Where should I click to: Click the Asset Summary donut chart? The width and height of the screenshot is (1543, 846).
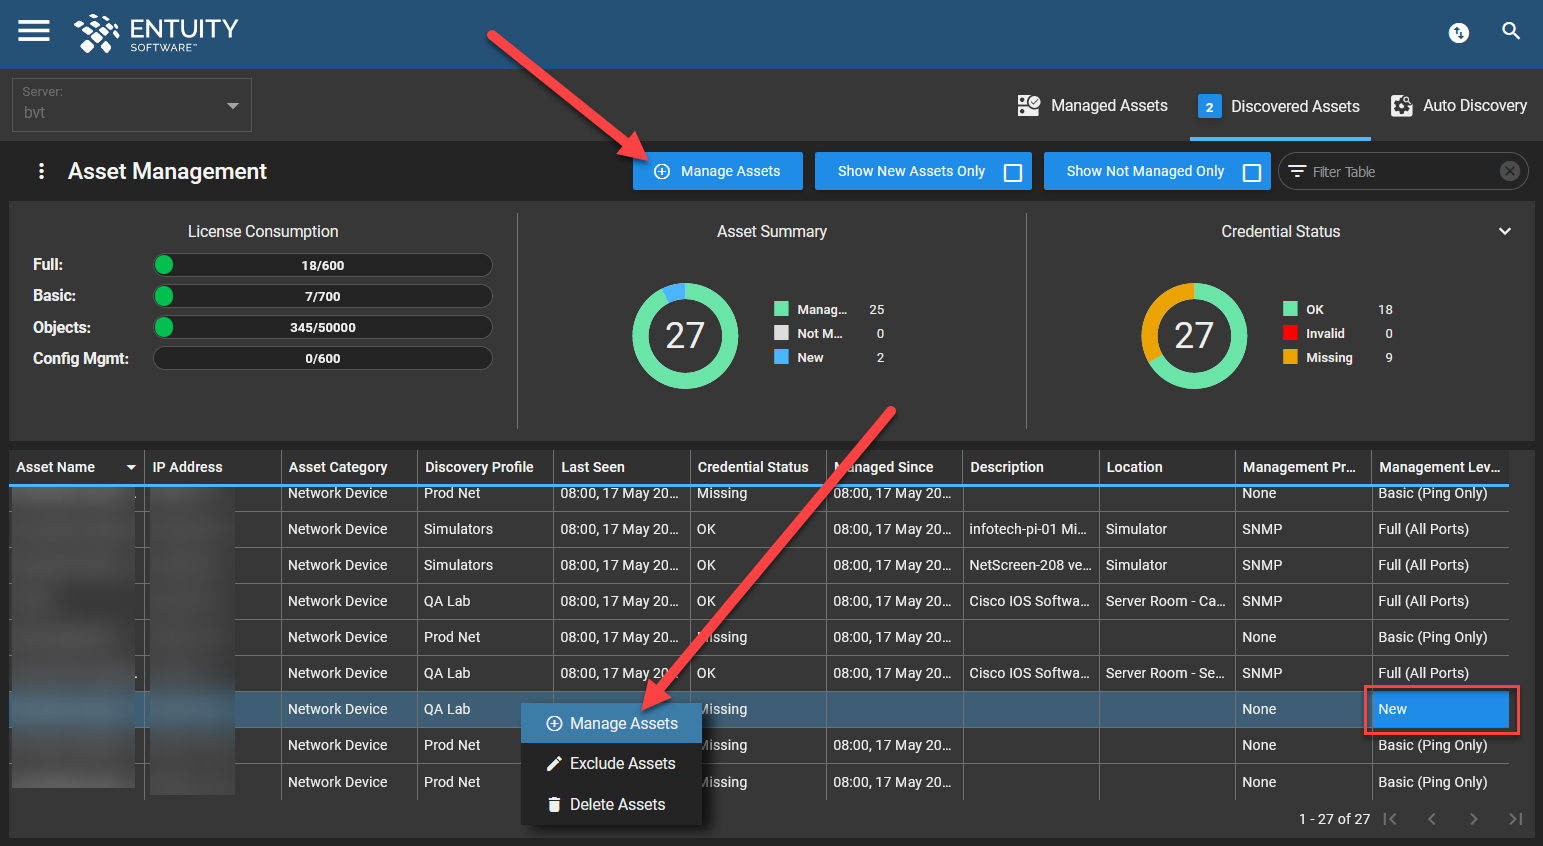685,336
